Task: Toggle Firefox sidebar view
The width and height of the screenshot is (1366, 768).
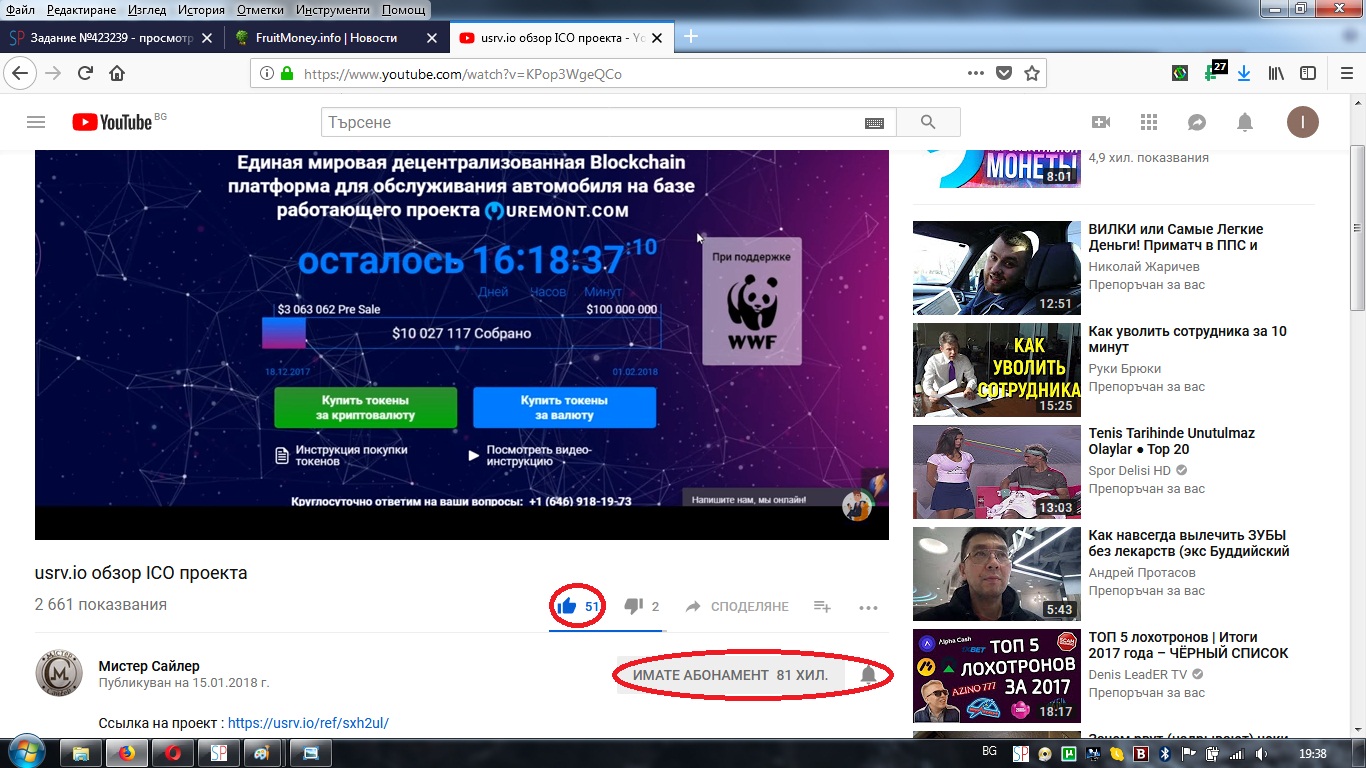Action: coord(1307,73)
